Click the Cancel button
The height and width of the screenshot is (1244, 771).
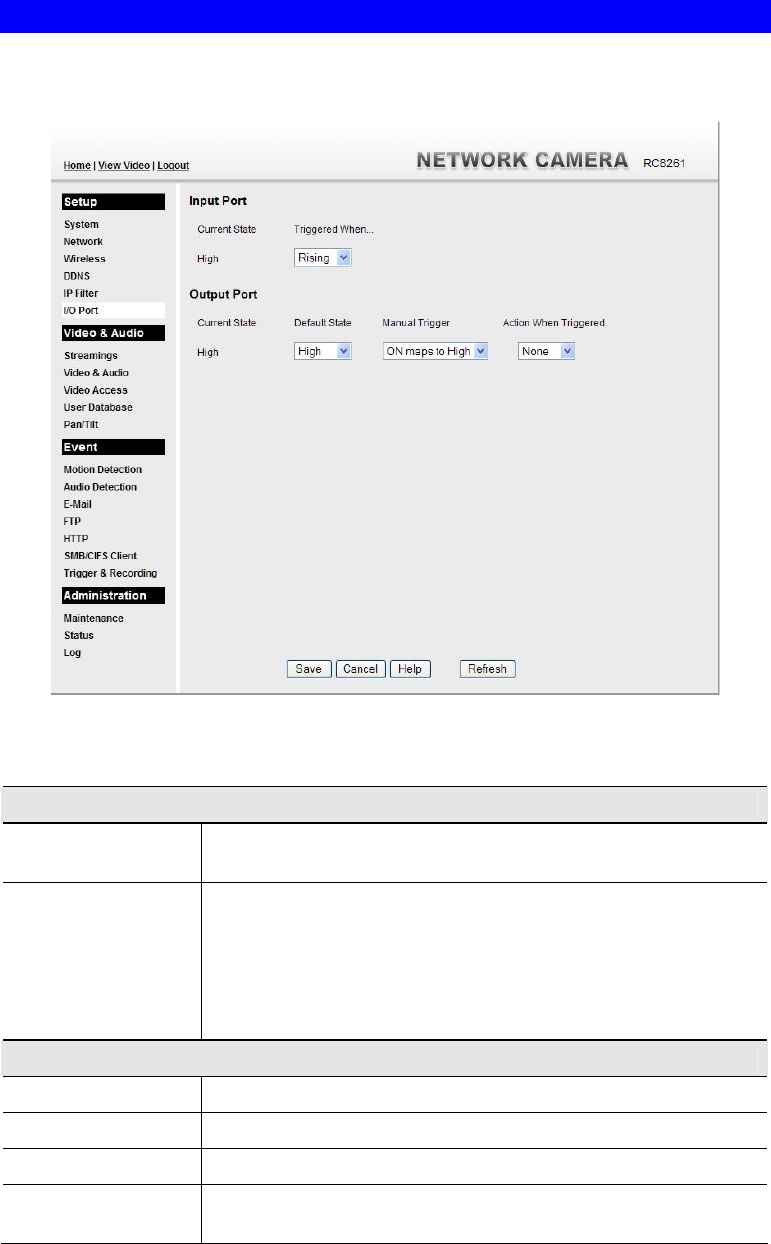pos(360,669)
